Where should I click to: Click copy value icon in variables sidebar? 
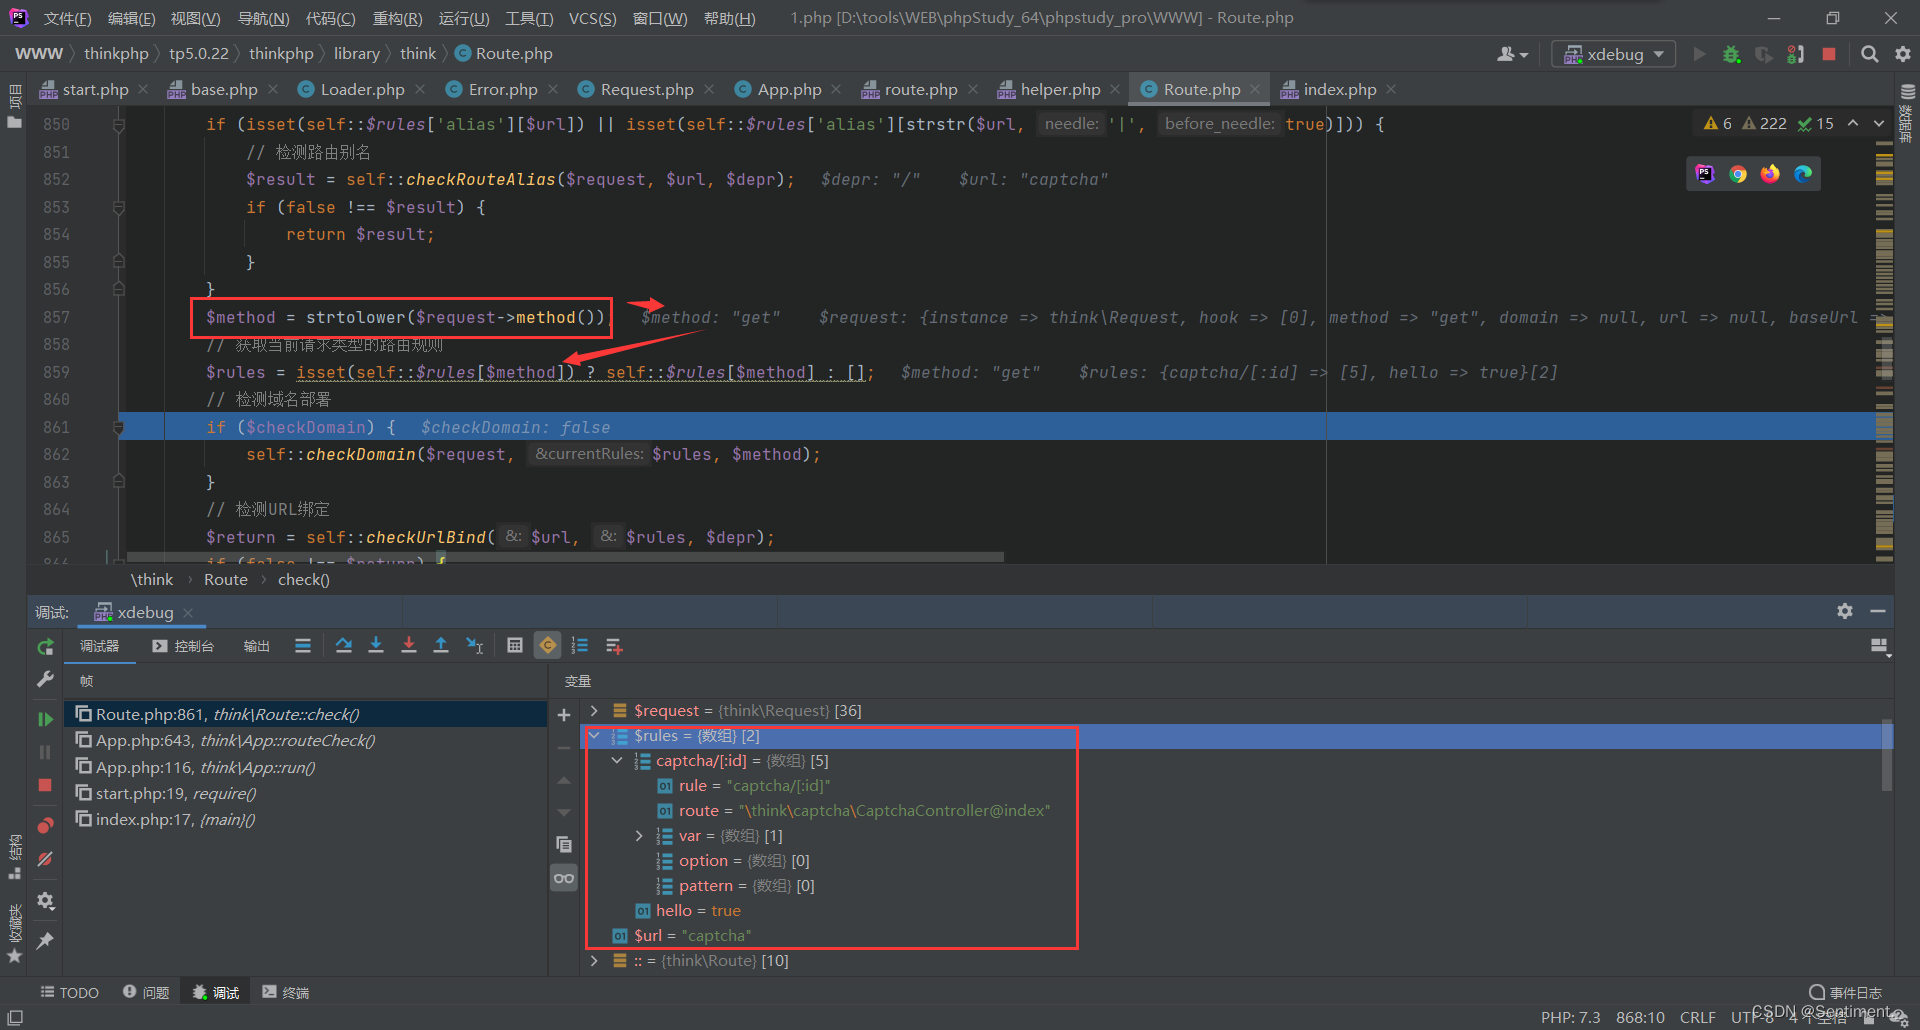(x=564, y=845)
